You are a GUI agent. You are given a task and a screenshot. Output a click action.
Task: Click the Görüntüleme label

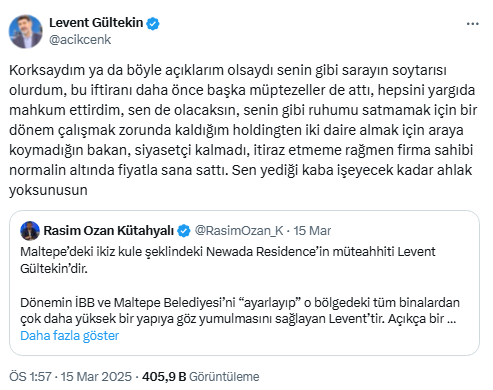coord(224,377)
